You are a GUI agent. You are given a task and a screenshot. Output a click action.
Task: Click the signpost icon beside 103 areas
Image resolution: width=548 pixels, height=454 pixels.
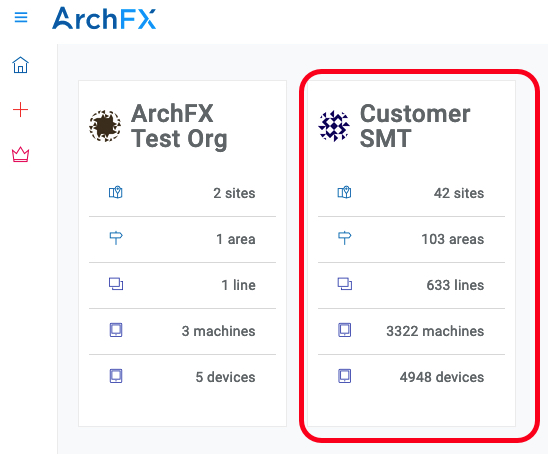point(345,238)
